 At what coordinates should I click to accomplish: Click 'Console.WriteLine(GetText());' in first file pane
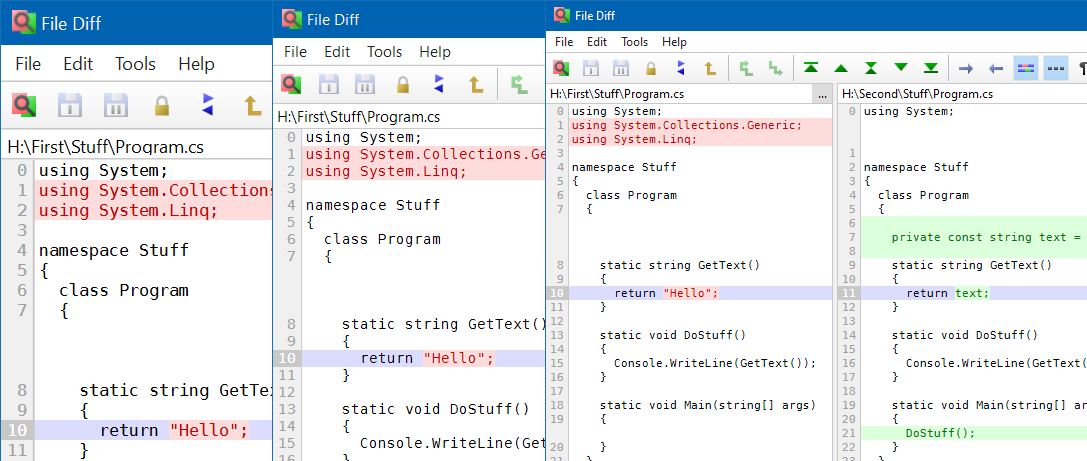coord(715,363)
